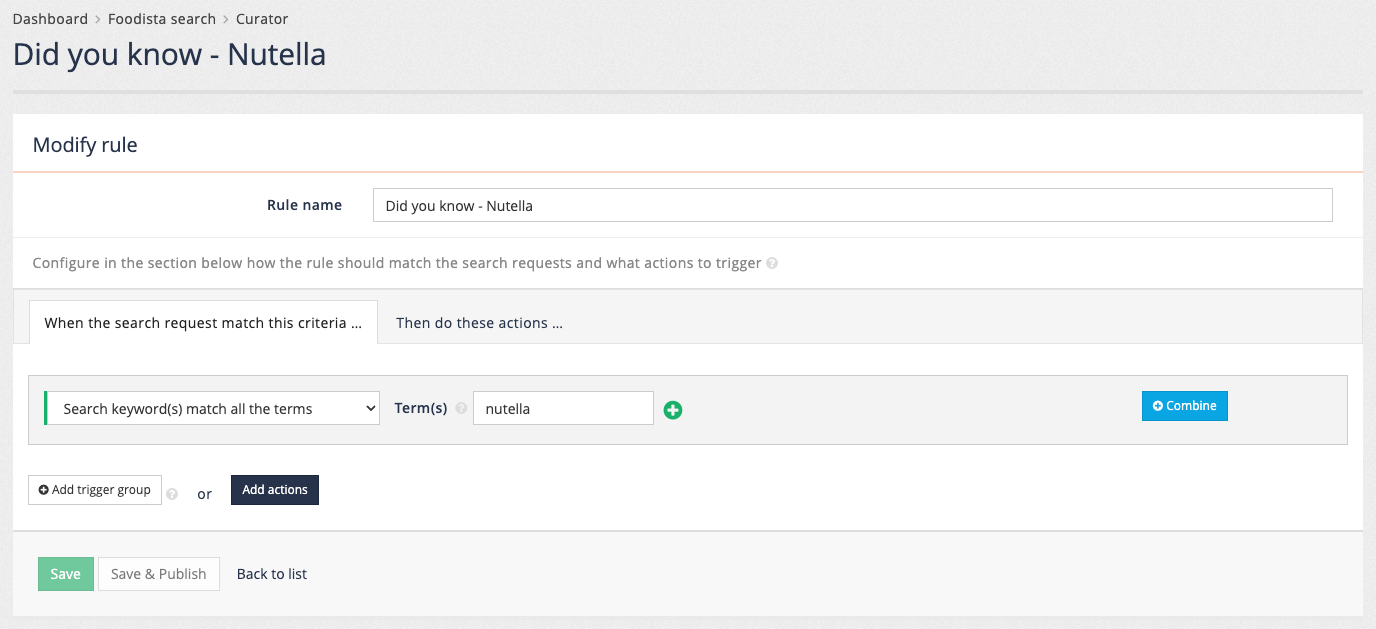This screenshot has width=1376, height=629.
Task: Open the match criteria dropdown
Action: 211,408
